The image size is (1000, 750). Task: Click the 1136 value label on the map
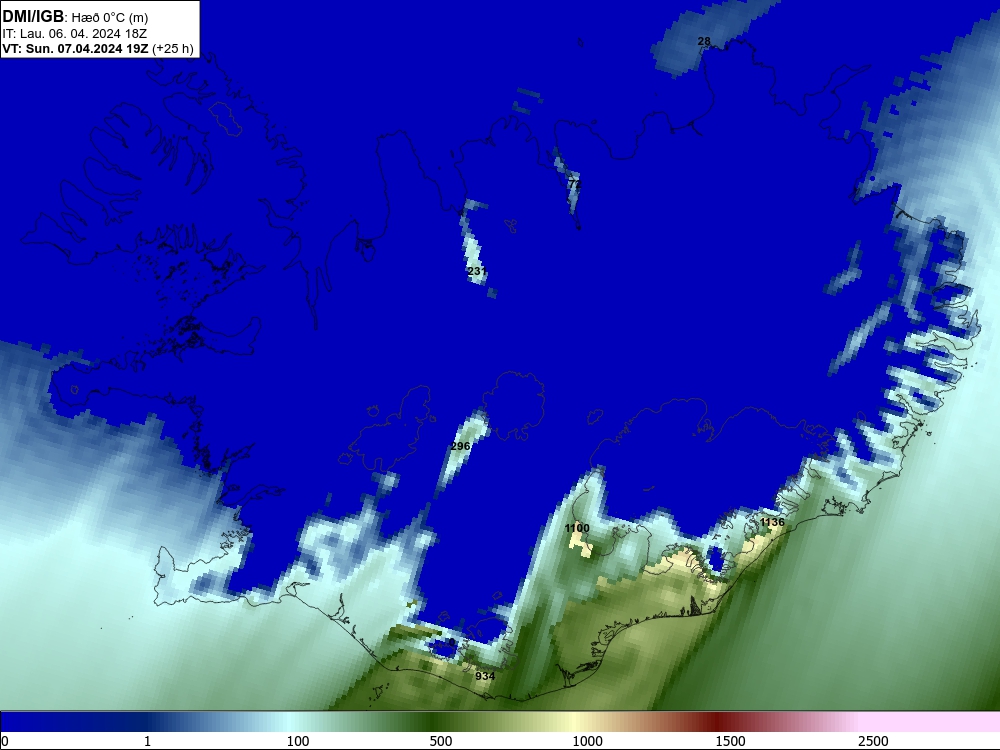772,522
